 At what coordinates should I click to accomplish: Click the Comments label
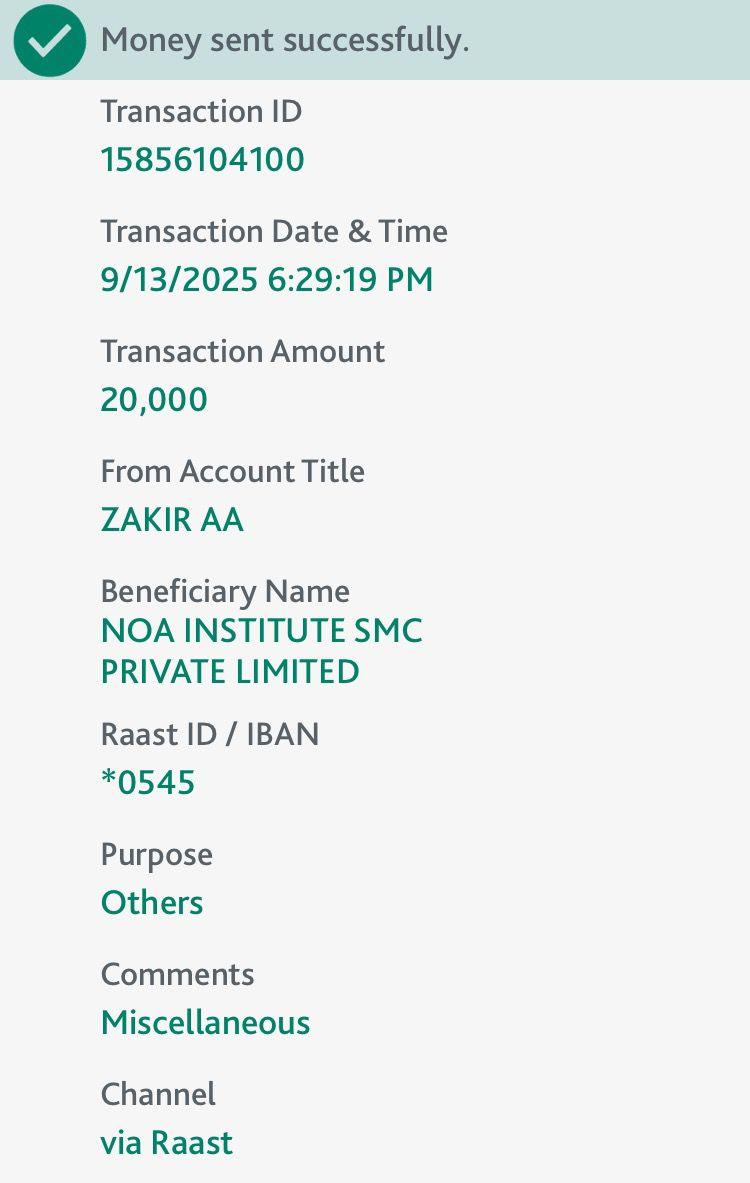click(x=178, y=975)
